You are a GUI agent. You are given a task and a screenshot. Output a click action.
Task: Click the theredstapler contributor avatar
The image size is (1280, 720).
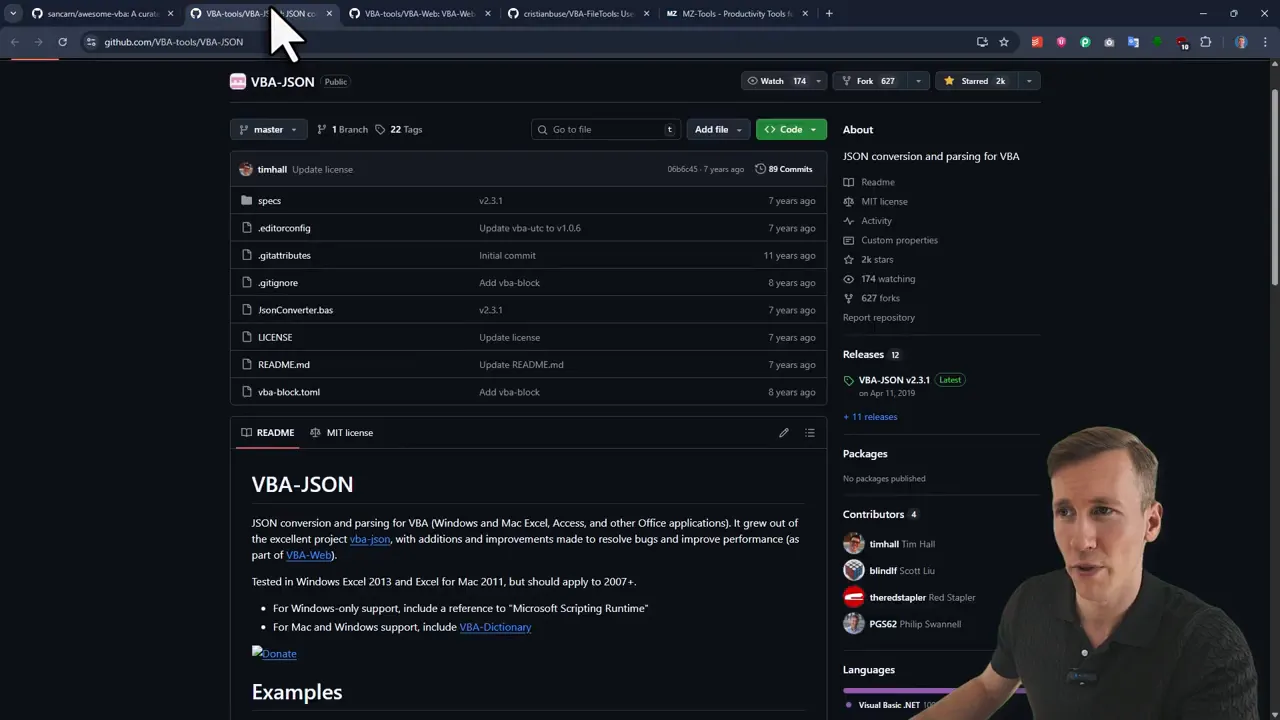[x=854, y=597]
